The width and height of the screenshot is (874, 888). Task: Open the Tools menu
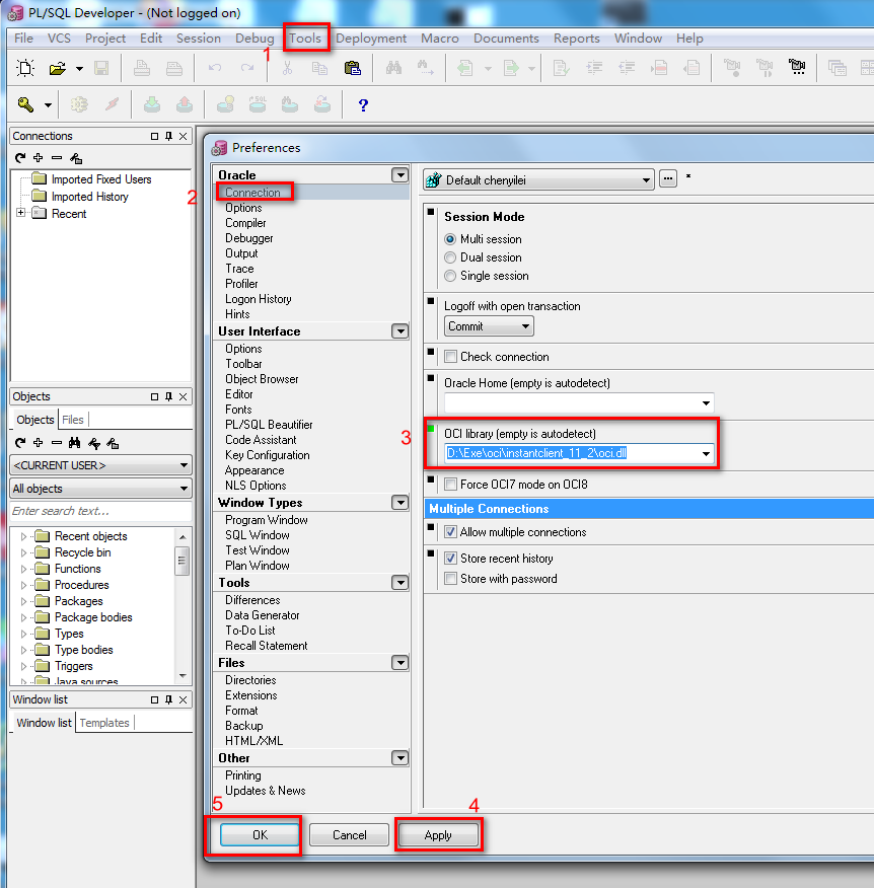(305, 39)
